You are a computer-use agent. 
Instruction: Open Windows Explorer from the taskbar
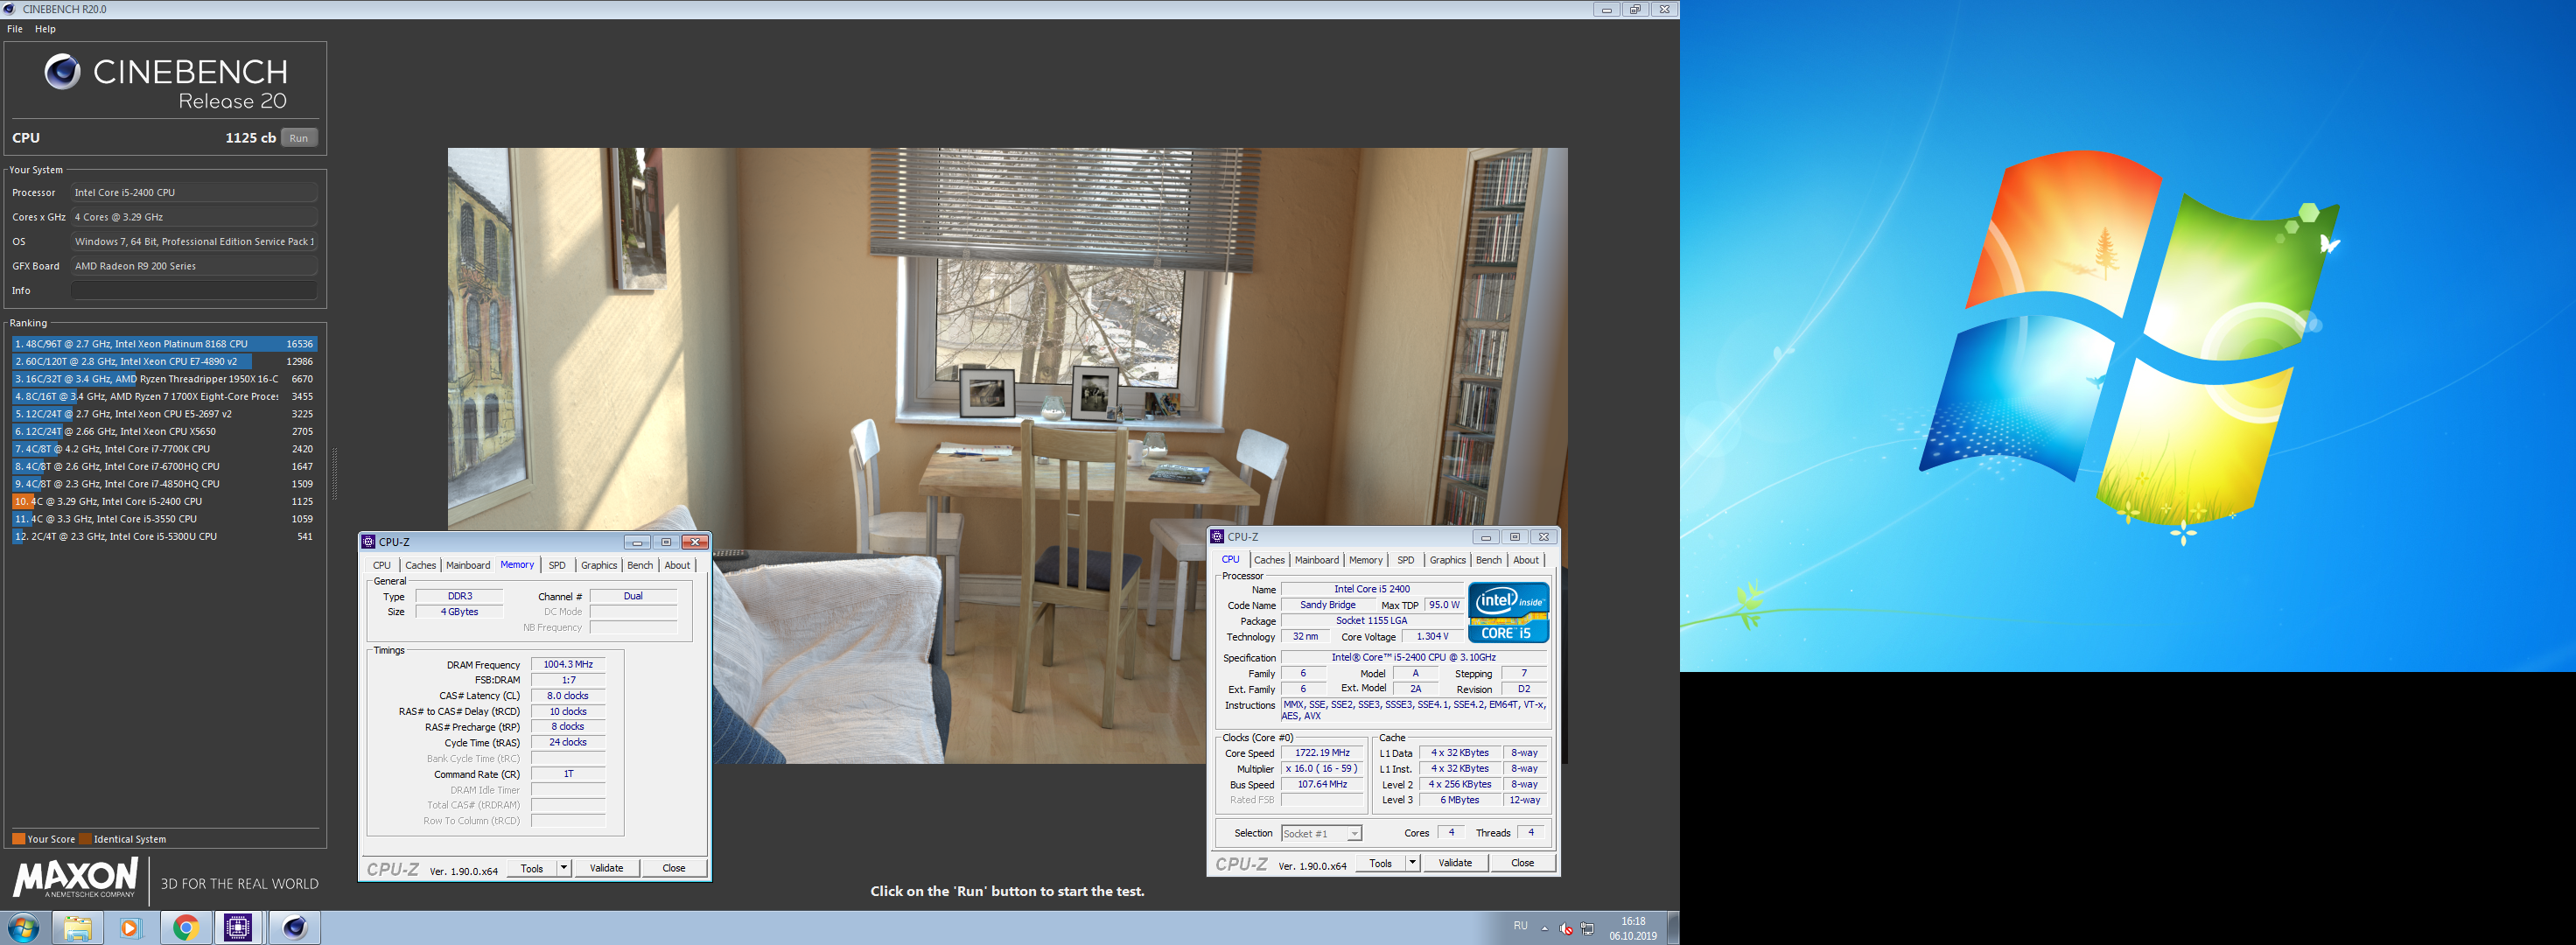tap(78, 928)
